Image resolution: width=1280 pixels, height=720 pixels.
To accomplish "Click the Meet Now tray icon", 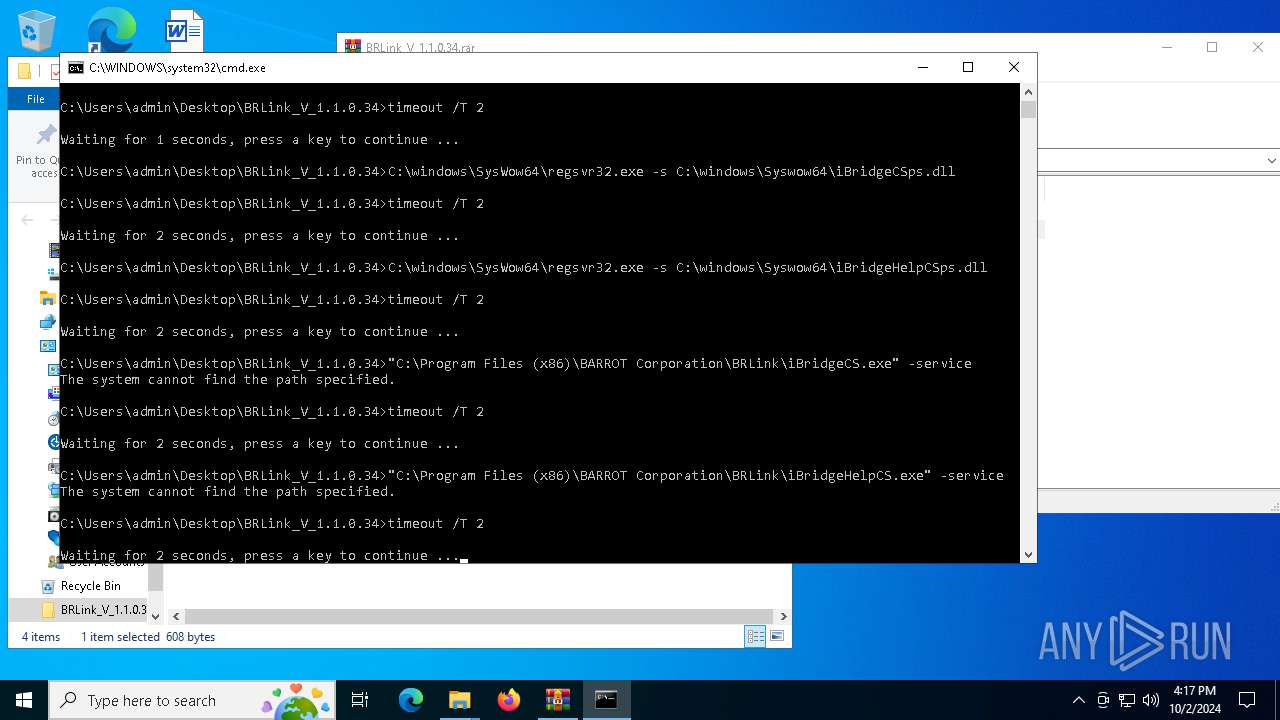I will pyautogui.click(x=1103, y=700).
